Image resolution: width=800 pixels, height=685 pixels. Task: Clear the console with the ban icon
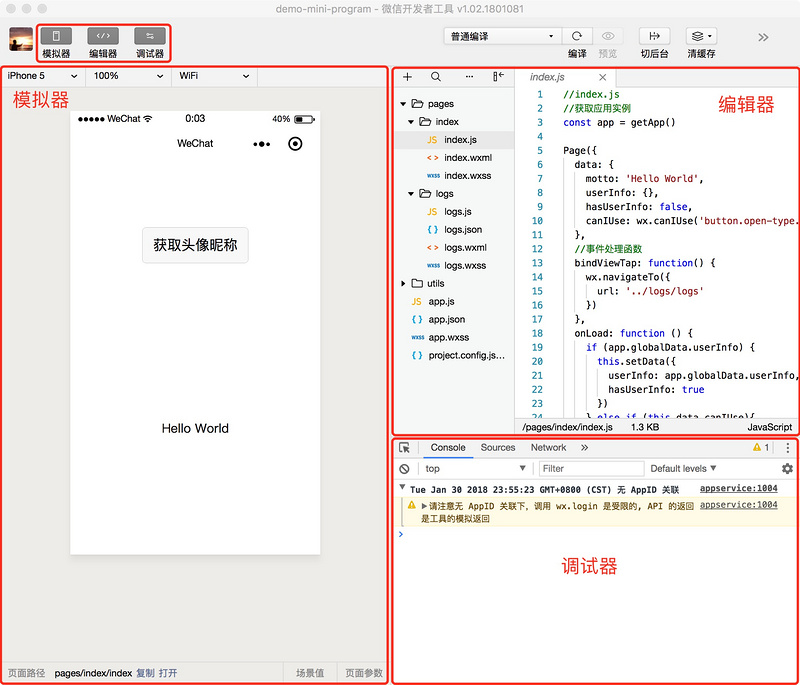tap(404, 469)
